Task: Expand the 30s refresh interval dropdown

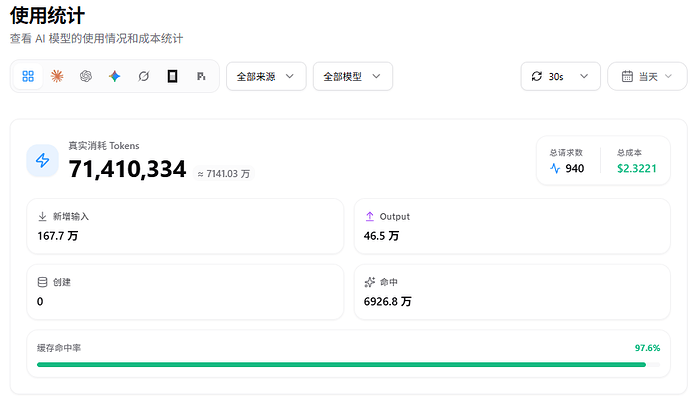Action: point(561,77)
